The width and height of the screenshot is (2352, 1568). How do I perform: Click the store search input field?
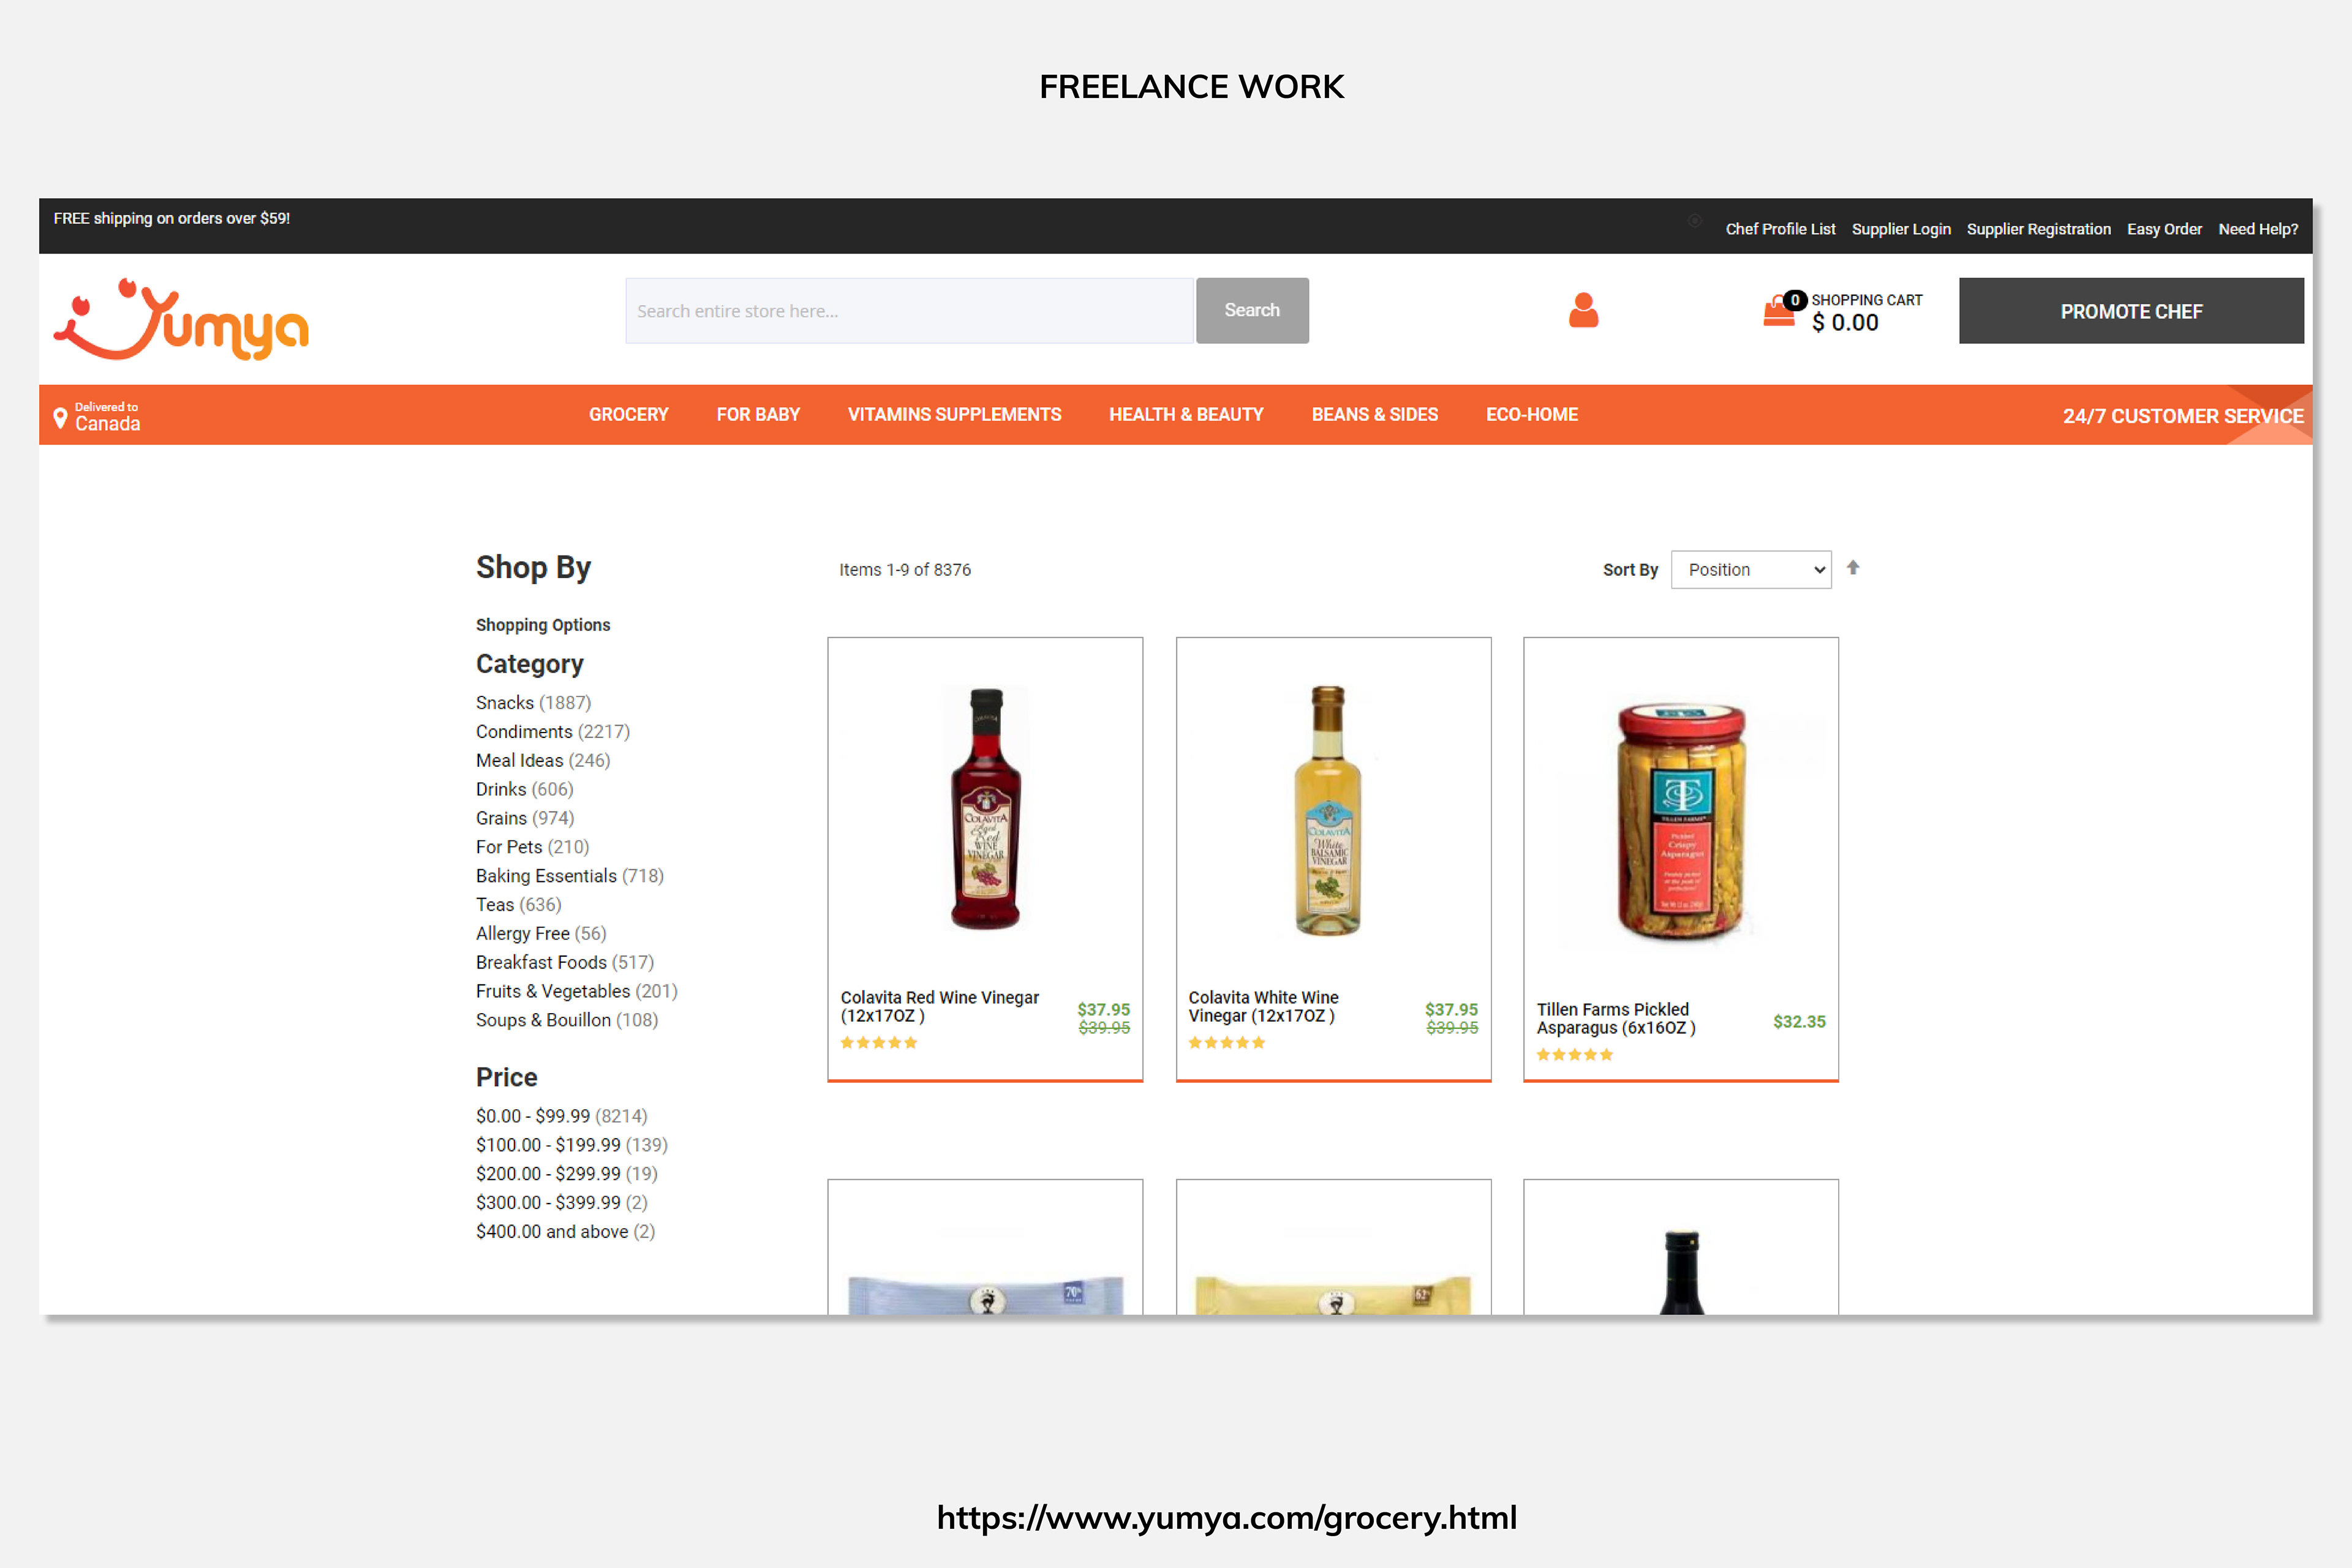tap(909, 311)
